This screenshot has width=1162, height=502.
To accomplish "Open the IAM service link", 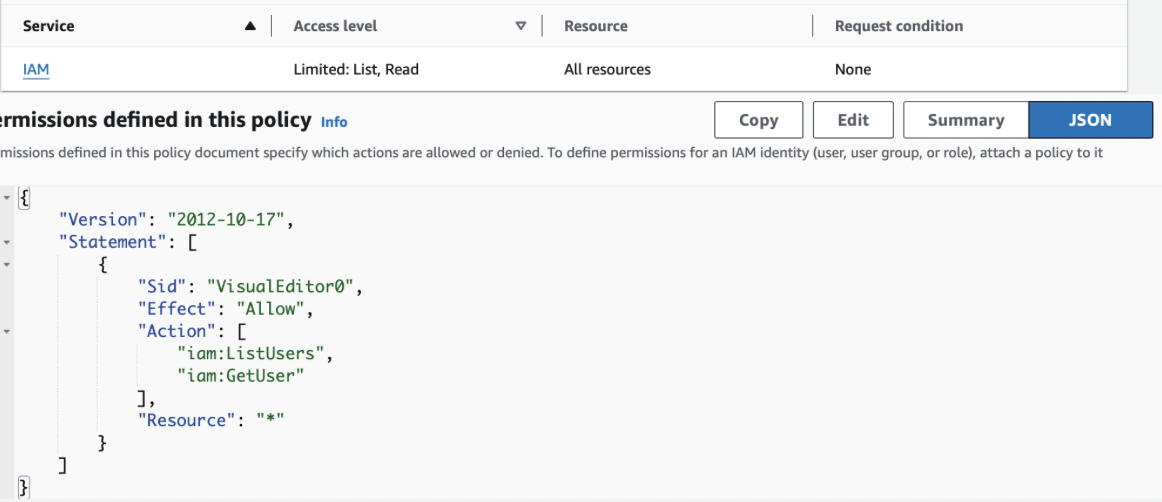I will pyautogui.click(x=36, y=69).
